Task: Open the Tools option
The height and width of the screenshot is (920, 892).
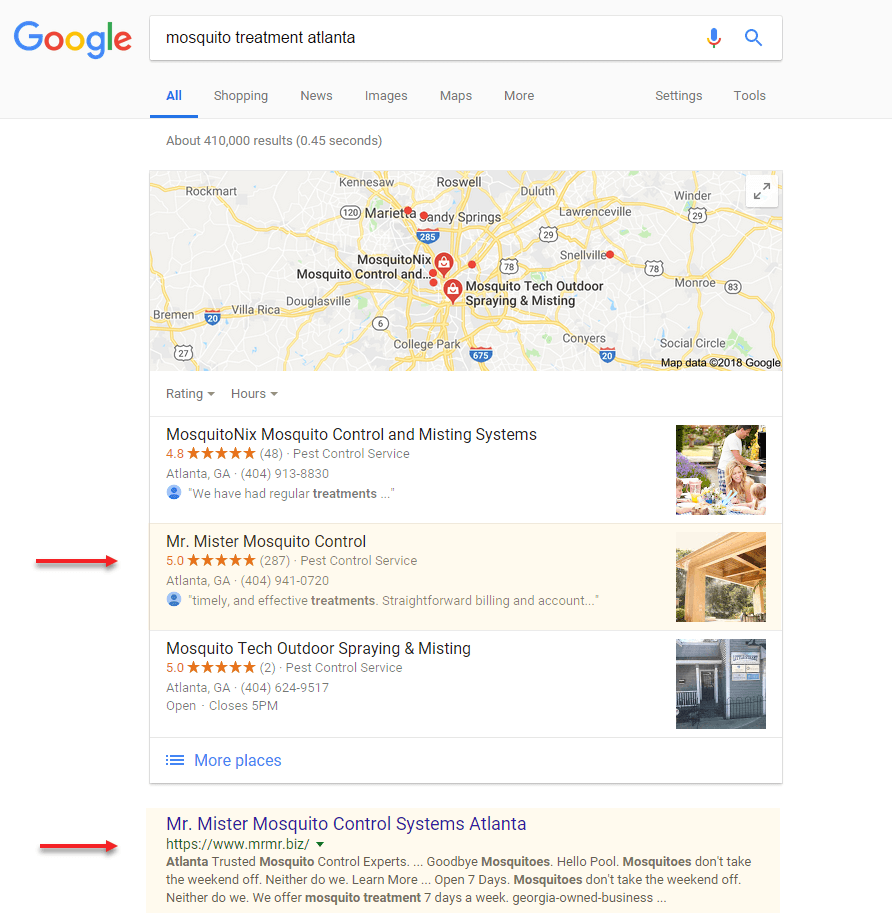Action: pos(749,96)
